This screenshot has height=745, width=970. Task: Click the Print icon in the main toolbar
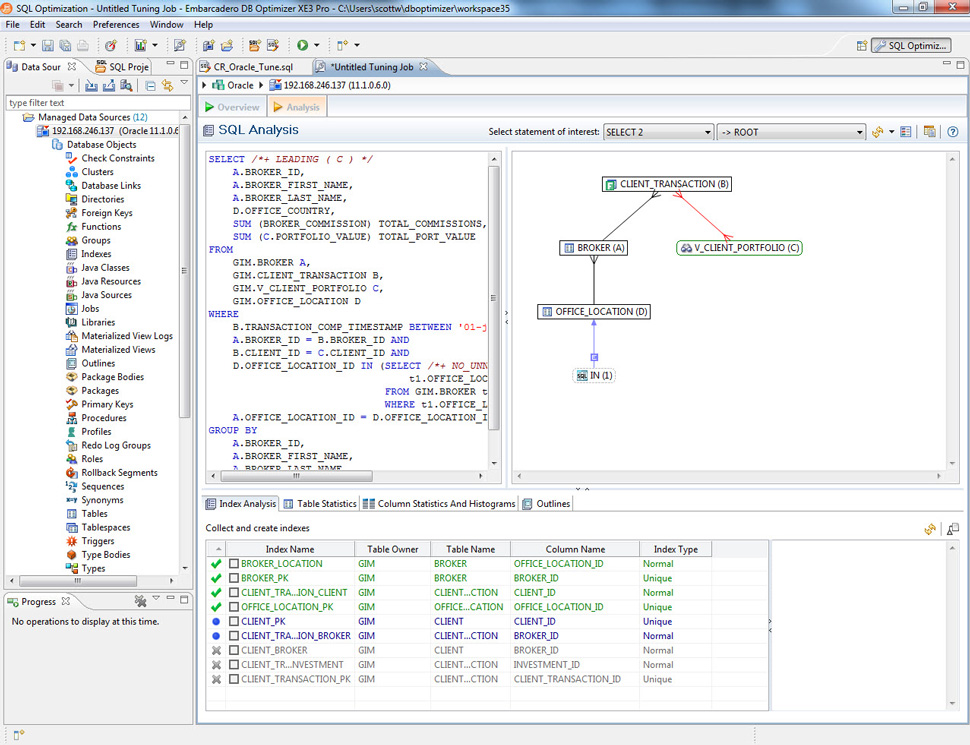[x=83, y=45]
